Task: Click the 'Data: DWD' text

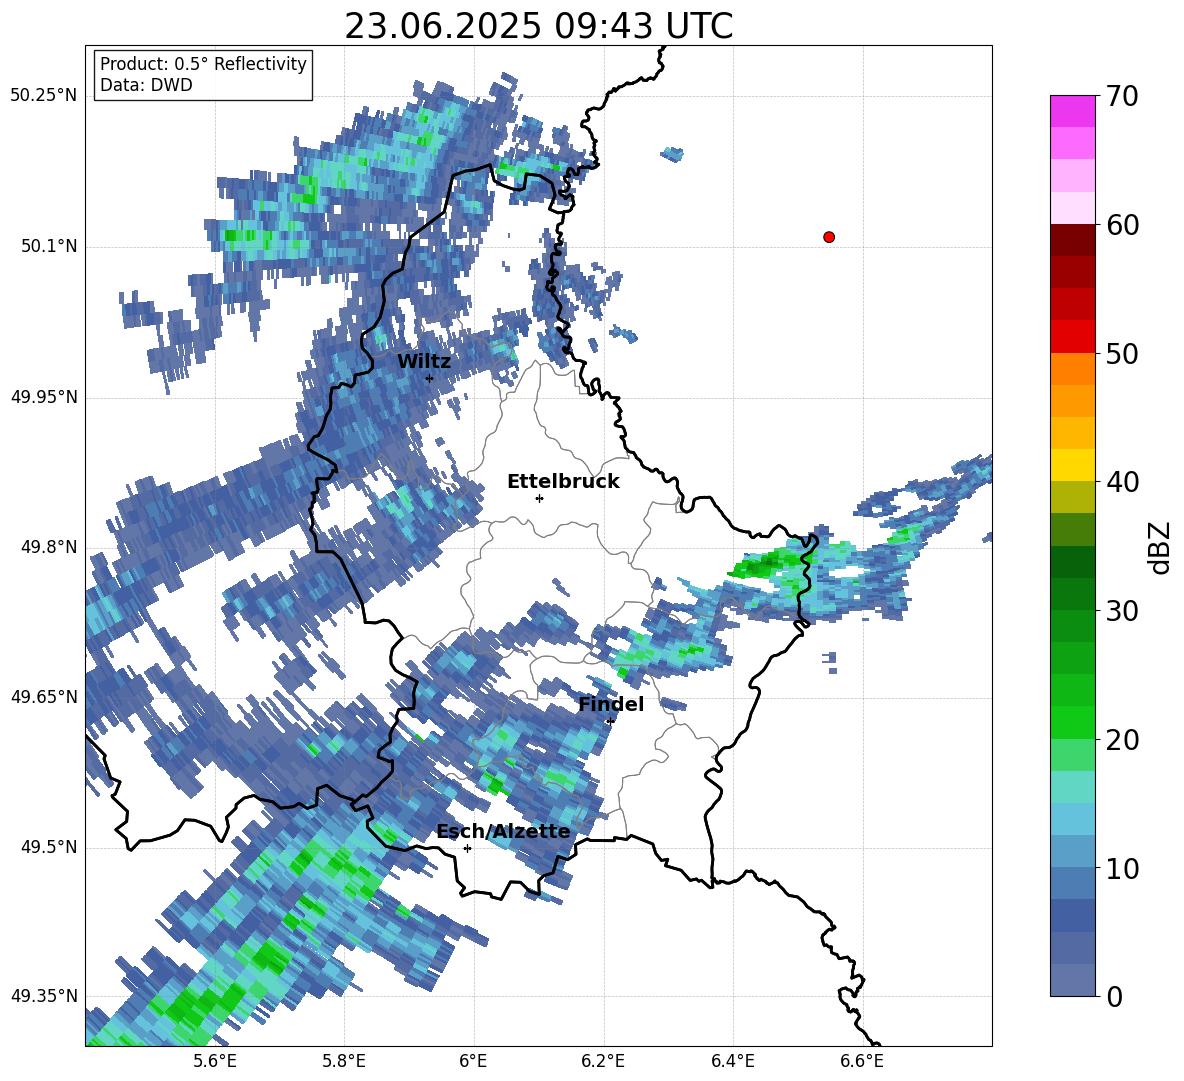Action: [x=146, y=85]
